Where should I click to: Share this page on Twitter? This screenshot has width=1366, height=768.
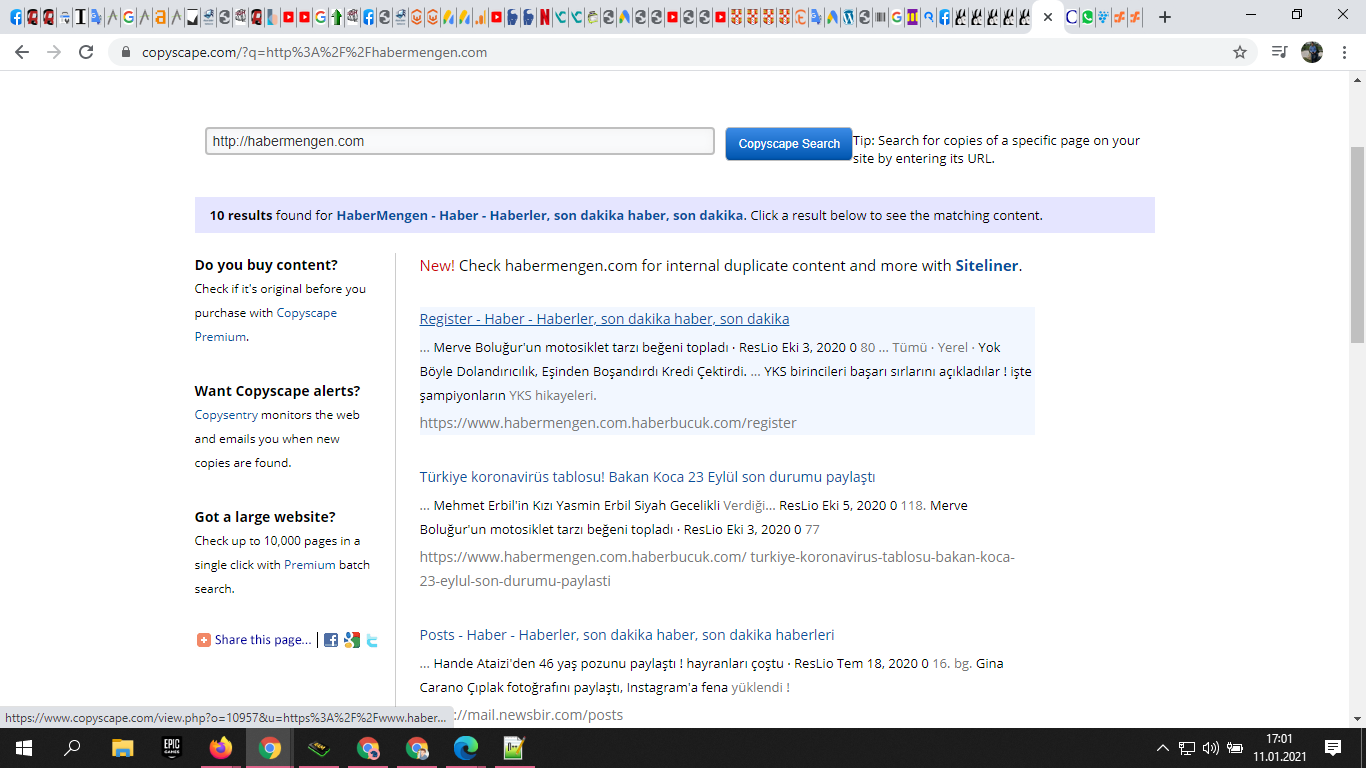[372, 640]
